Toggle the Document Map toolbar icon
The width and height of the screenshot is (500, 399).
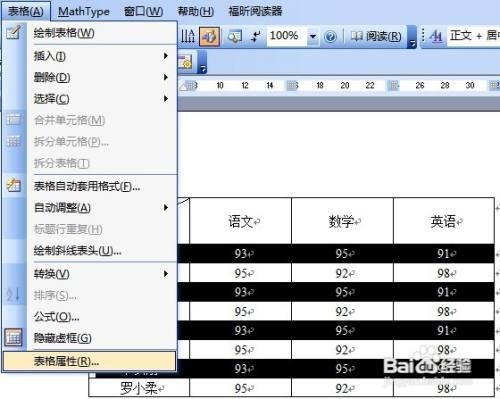coord(235,36)
